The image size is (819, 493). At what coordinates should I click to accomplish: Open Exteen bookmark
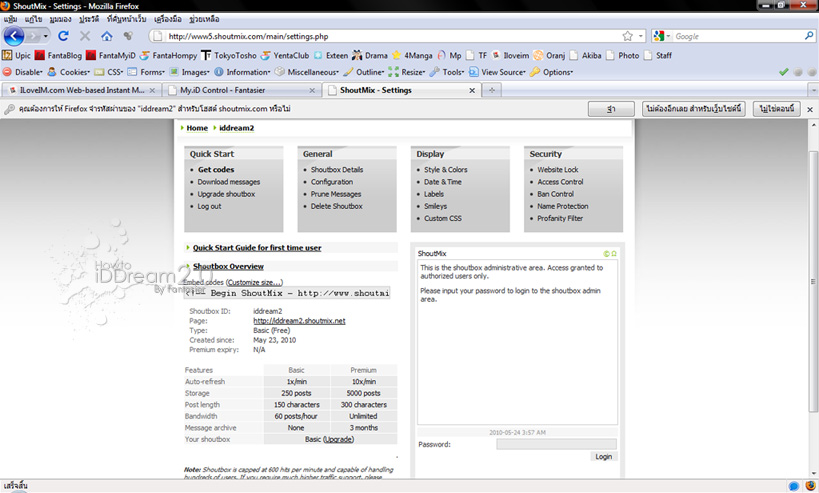[331, 55]
